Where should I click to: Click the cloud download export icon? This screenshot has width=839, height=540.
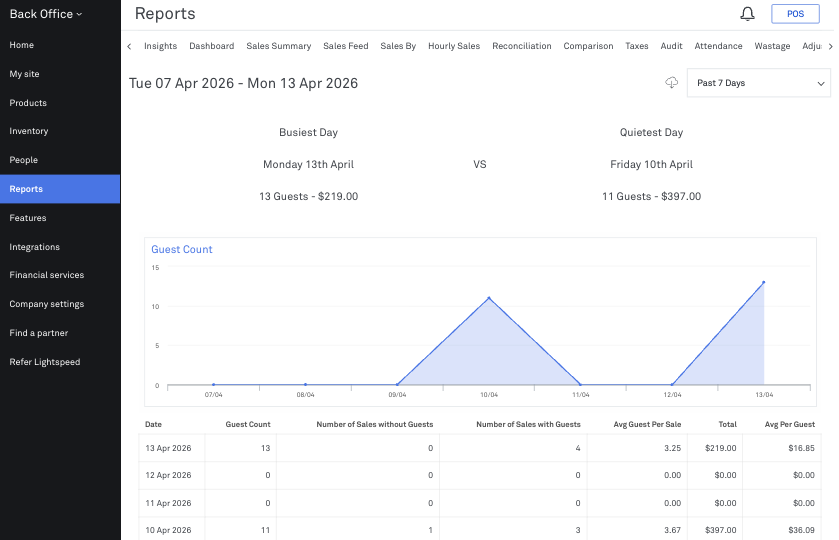[672, 82]
